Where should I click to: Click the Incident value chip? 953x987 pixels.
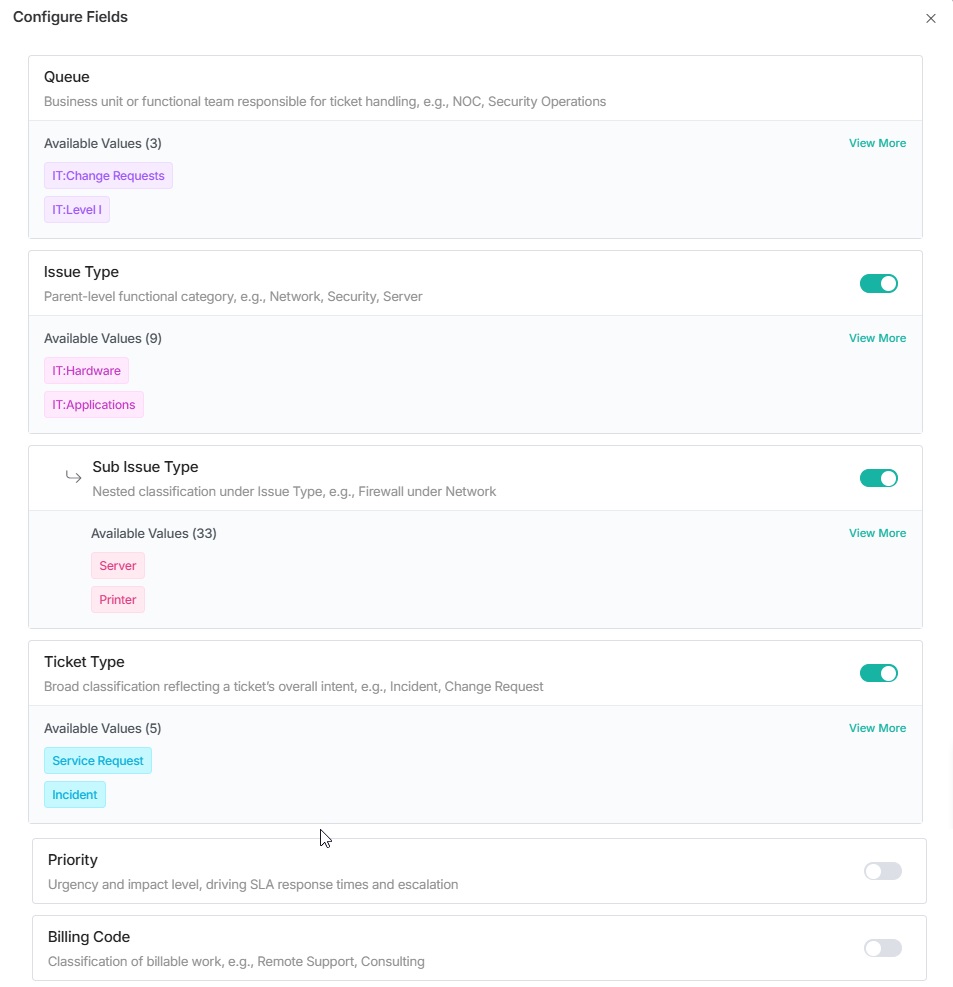(74, 794)
